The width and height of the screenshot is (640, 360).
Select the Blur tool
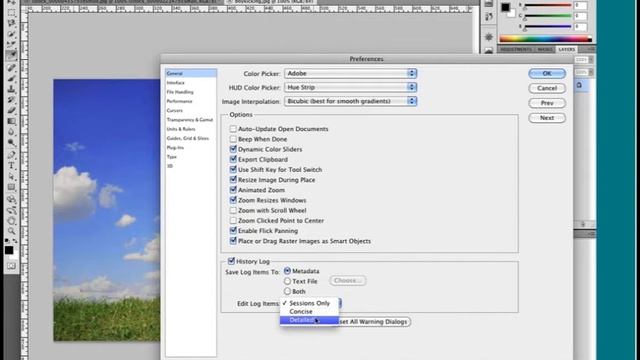(11, 132)
